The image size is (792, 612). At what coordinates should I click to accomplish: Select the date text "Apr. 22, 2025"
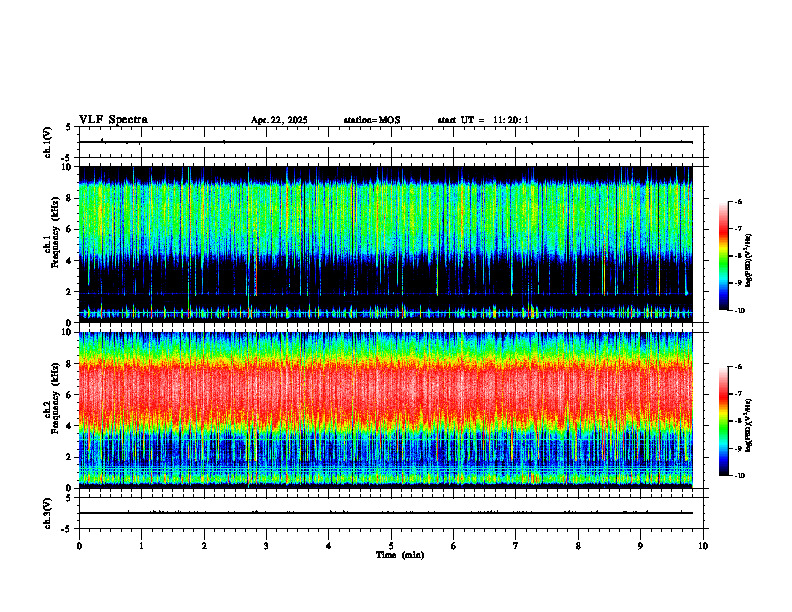pyautogui.click(x=279, y=120)
